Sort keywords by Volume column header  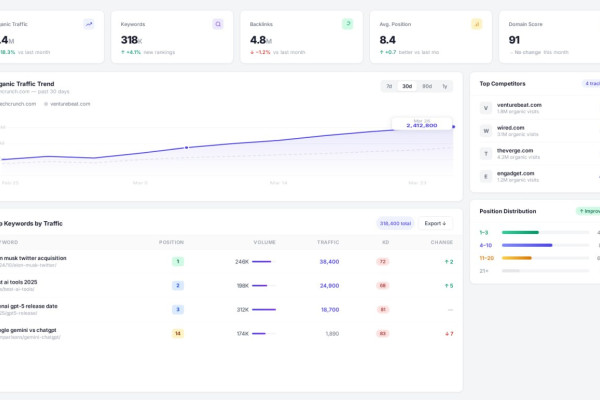[264, 242]
